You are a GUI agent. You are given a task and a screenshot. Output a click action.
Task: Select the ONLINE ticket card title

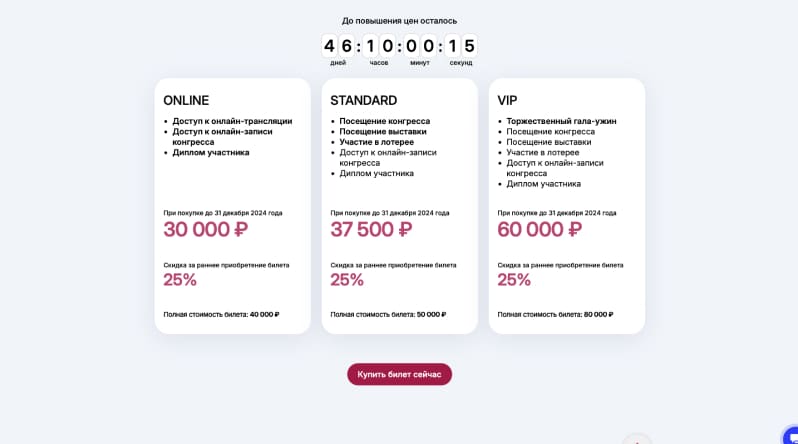pyautogui.click(x=186, y=100)
